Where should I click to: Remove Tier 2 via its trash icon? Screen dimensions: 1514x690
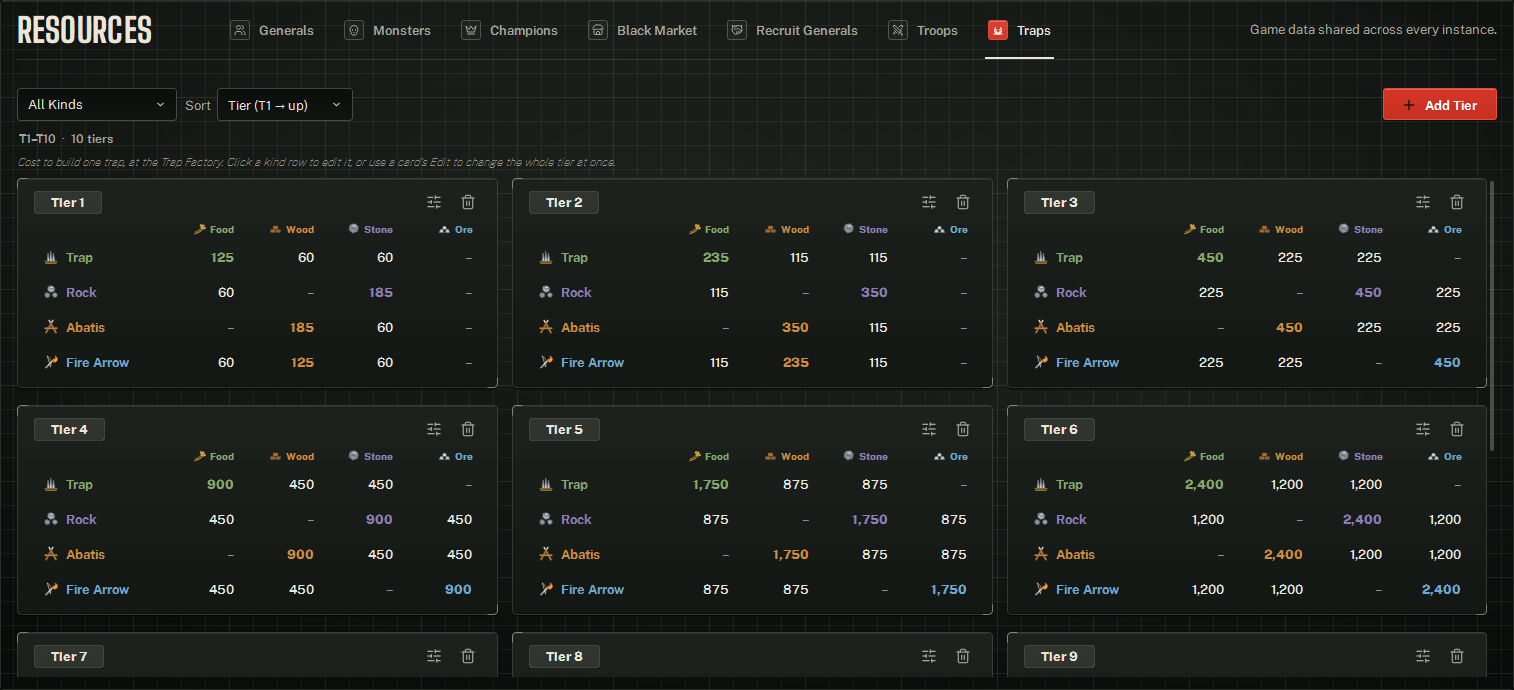[963, 202]
